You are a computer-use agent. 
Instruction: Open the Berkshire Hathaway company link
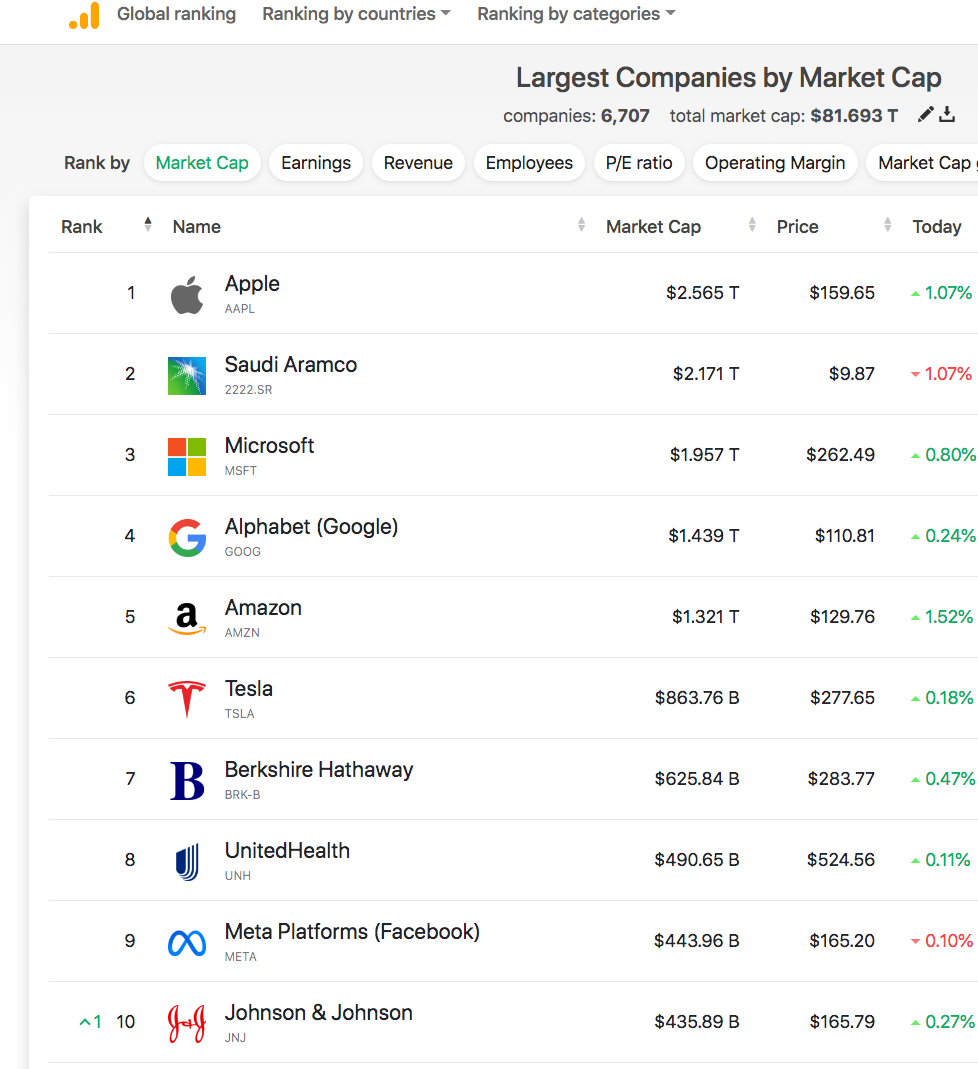pyautogui.click(x=319, y=770)
